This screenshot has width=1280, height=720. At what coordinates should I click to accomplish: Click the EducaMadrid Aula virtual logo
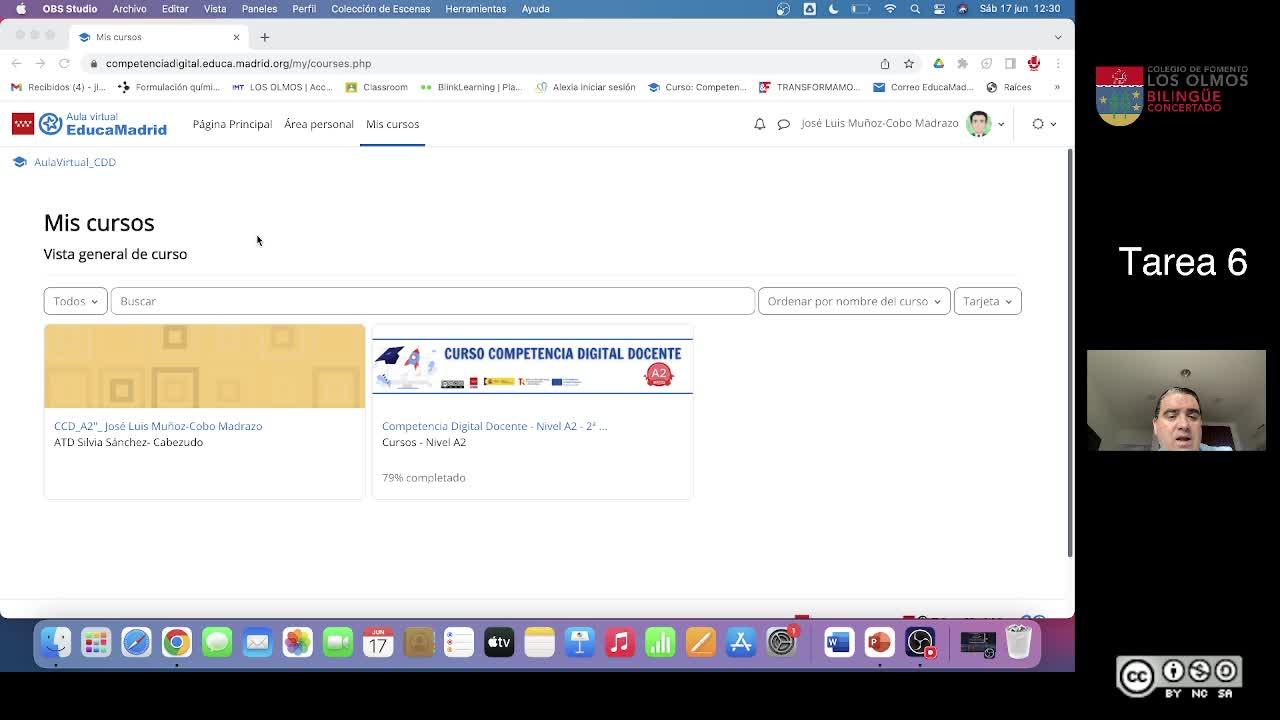point(89,124)
